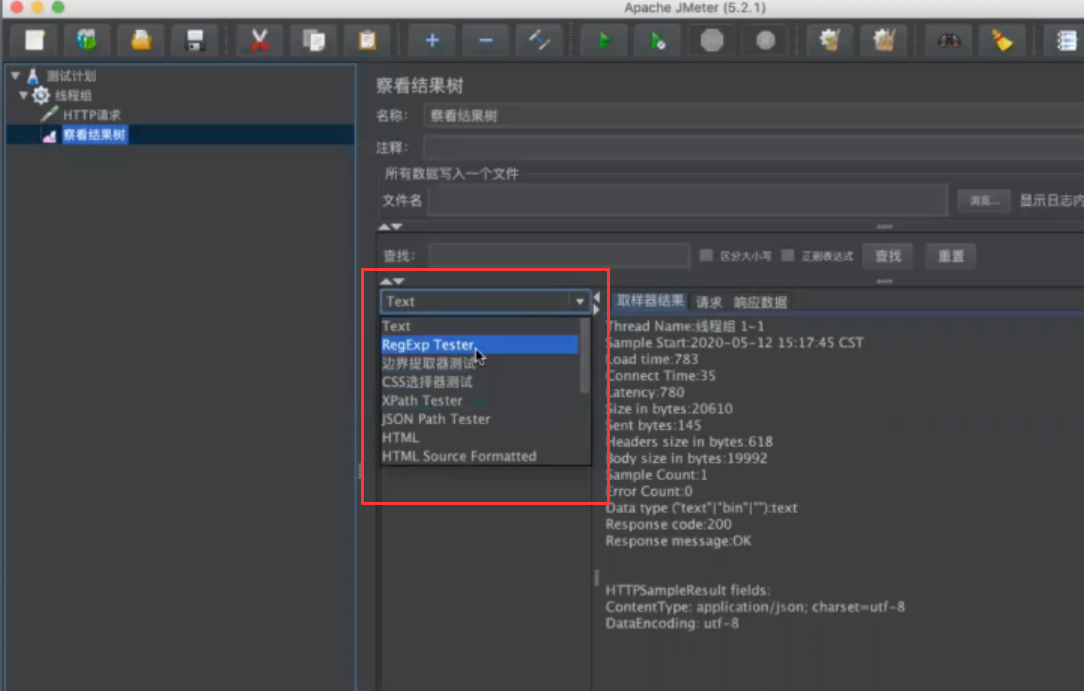Click the Open file folder icon

(x=141, y=40)
